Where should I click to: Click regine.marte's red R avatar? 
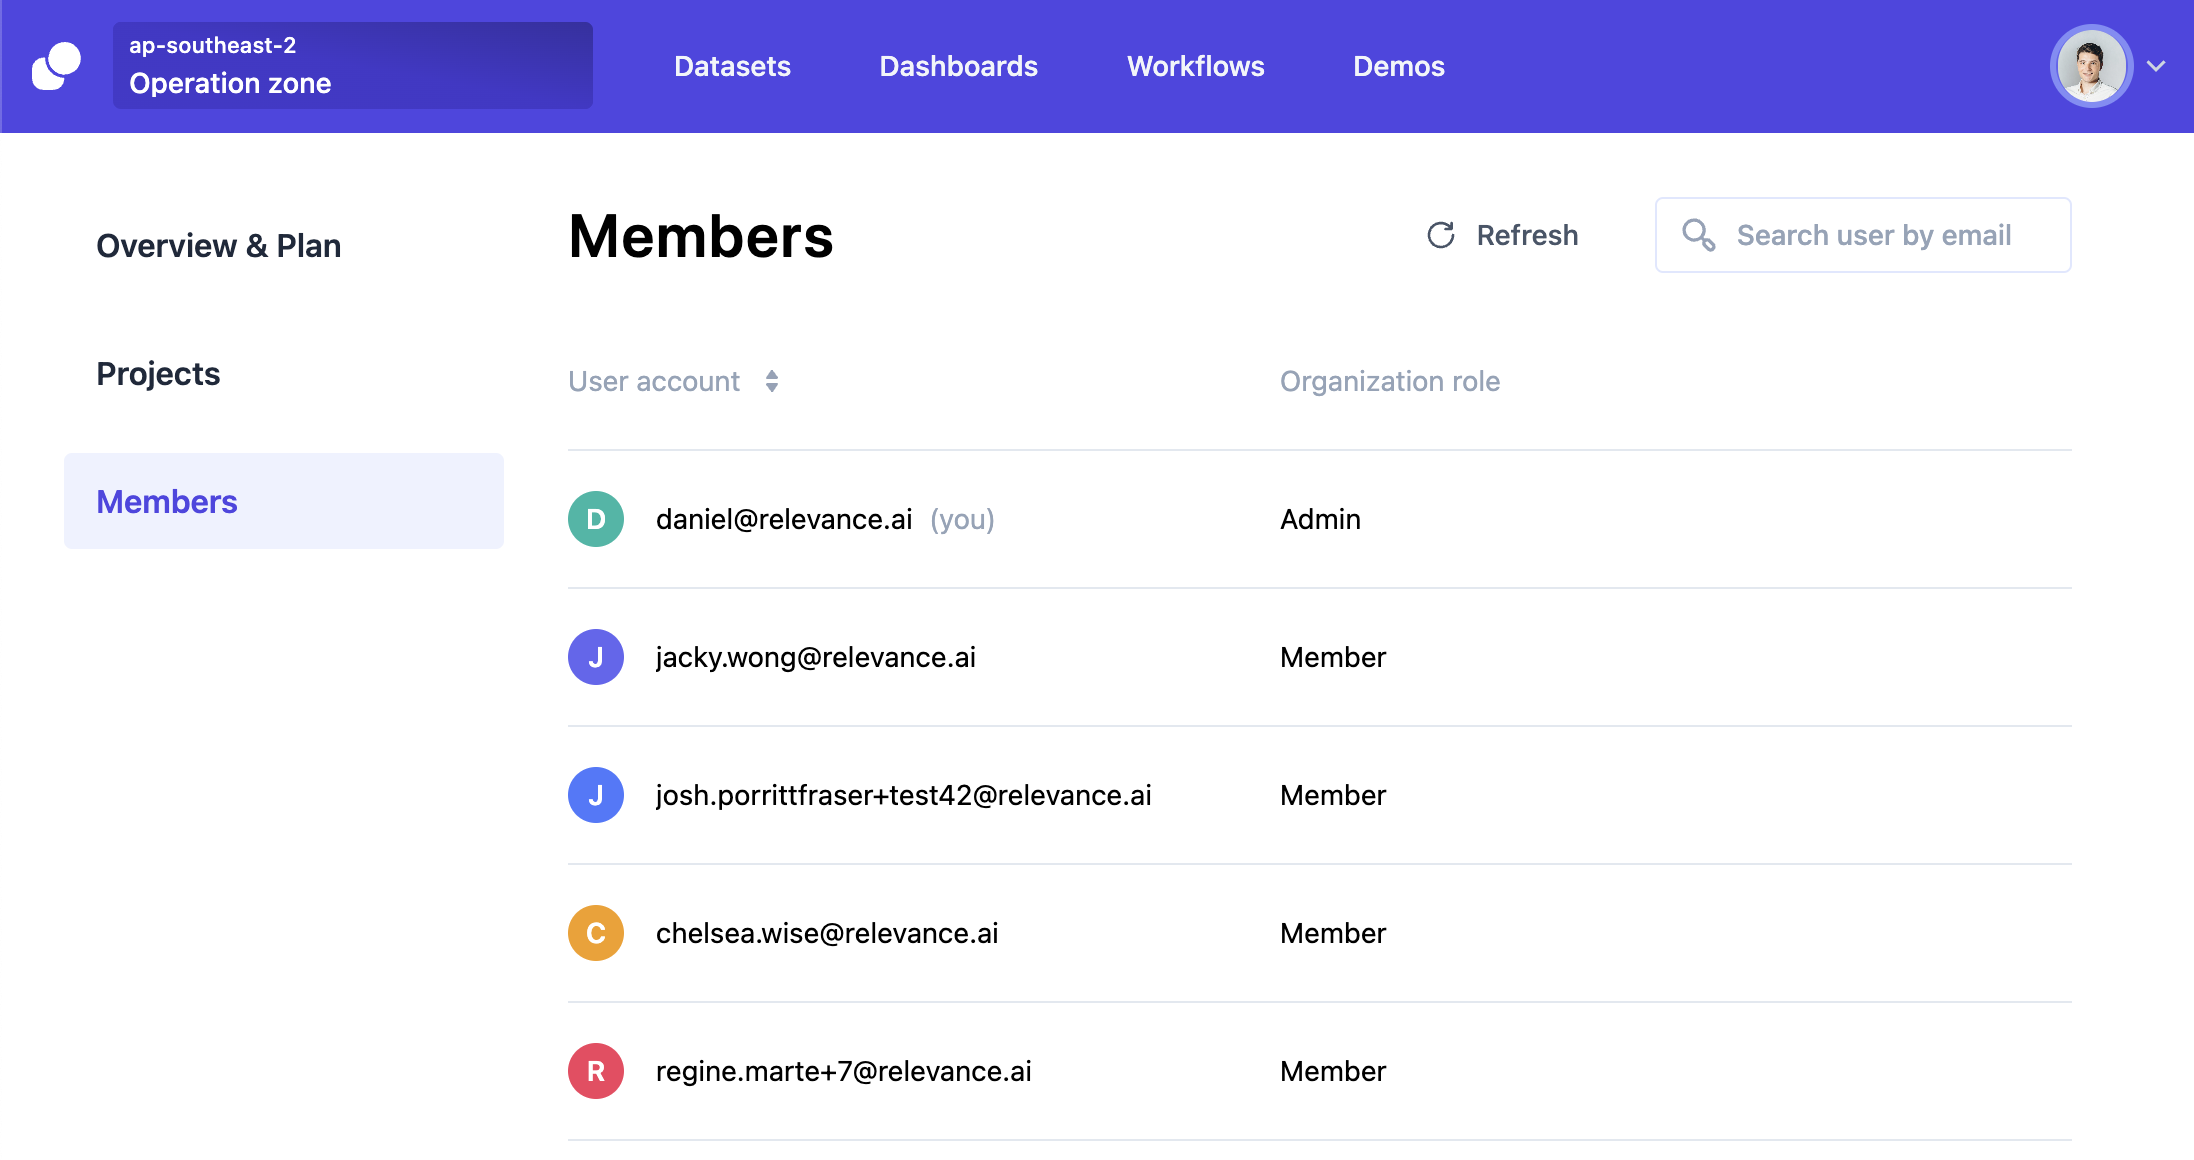(596, 1071)
